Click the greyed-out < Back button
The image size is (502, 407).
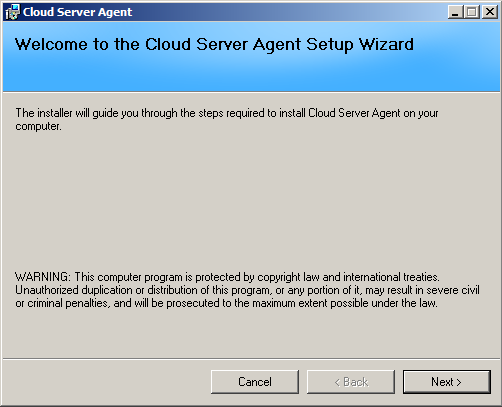(x=351, y=382)
